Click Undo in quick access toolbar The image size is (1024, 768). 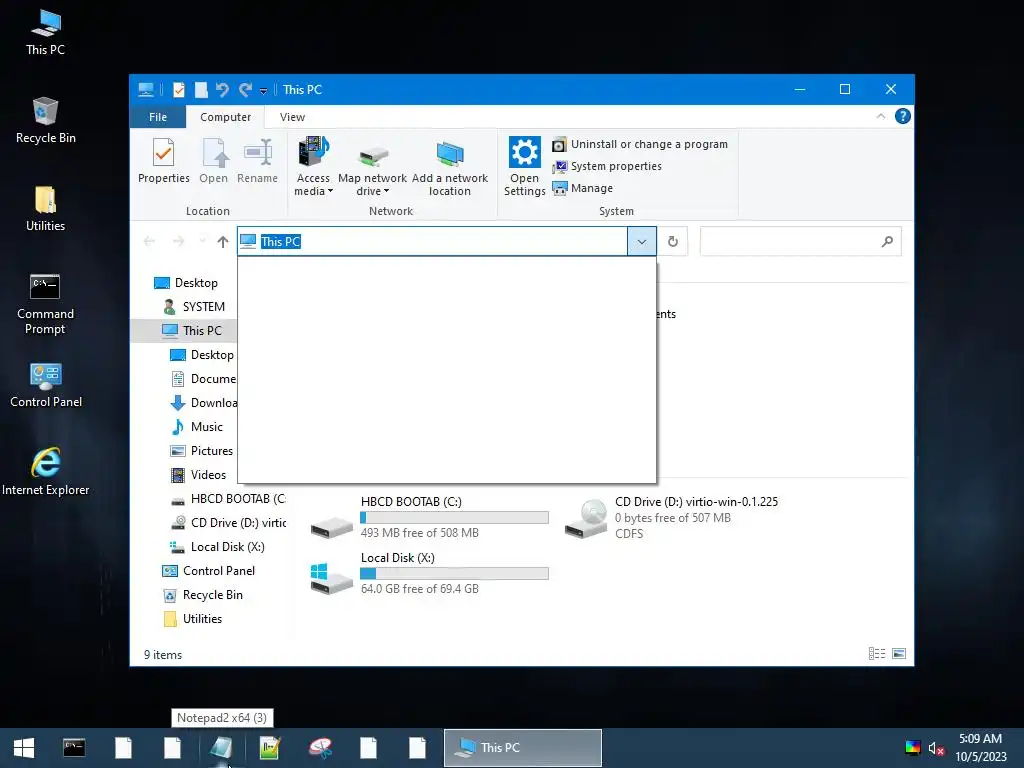pos(222,89)
